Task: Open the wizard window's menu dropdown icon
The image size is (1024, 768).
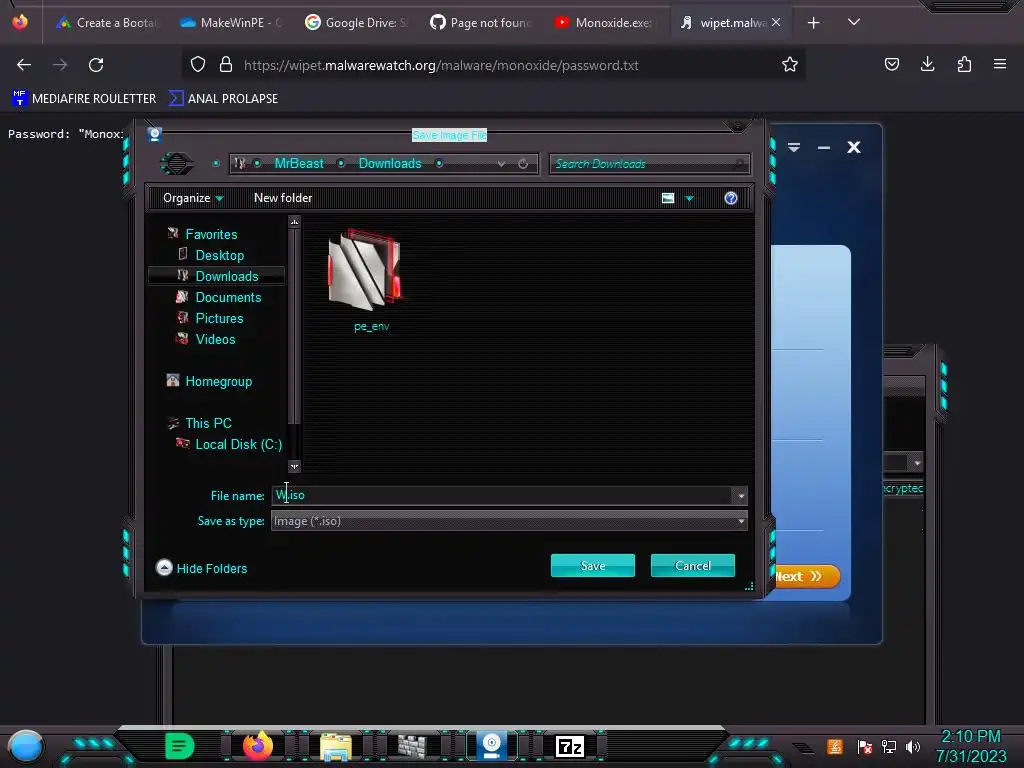Action: pos(793,148)
